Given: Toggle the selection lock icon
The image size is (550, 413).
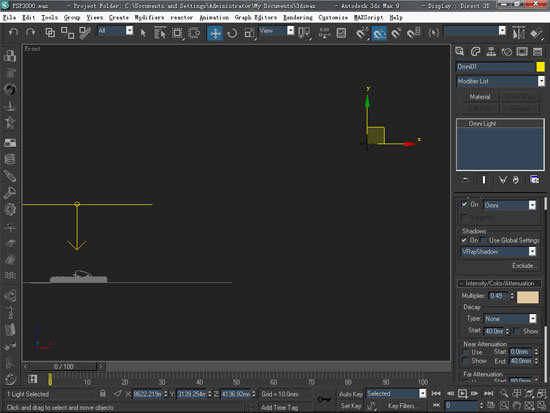Looking at the screenshot, I should pyautogui.click(x=102, y=393).
